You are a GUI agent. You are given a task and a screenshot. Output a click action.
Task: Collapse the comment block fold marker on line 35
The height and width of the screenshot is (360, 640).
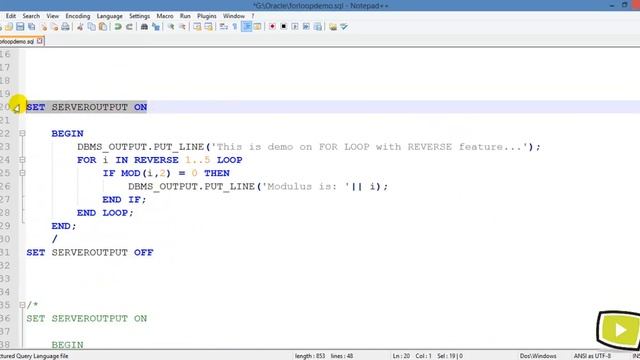click(22, 305)
